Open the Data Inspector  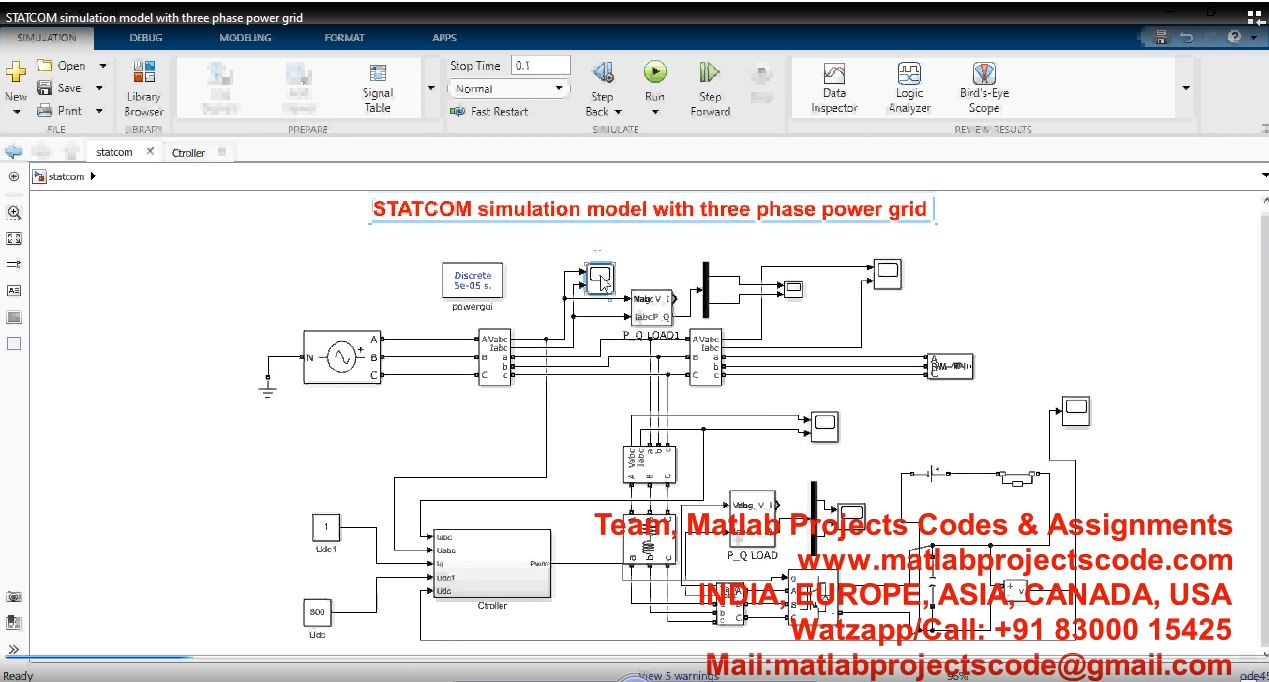(x=834, y=88)
